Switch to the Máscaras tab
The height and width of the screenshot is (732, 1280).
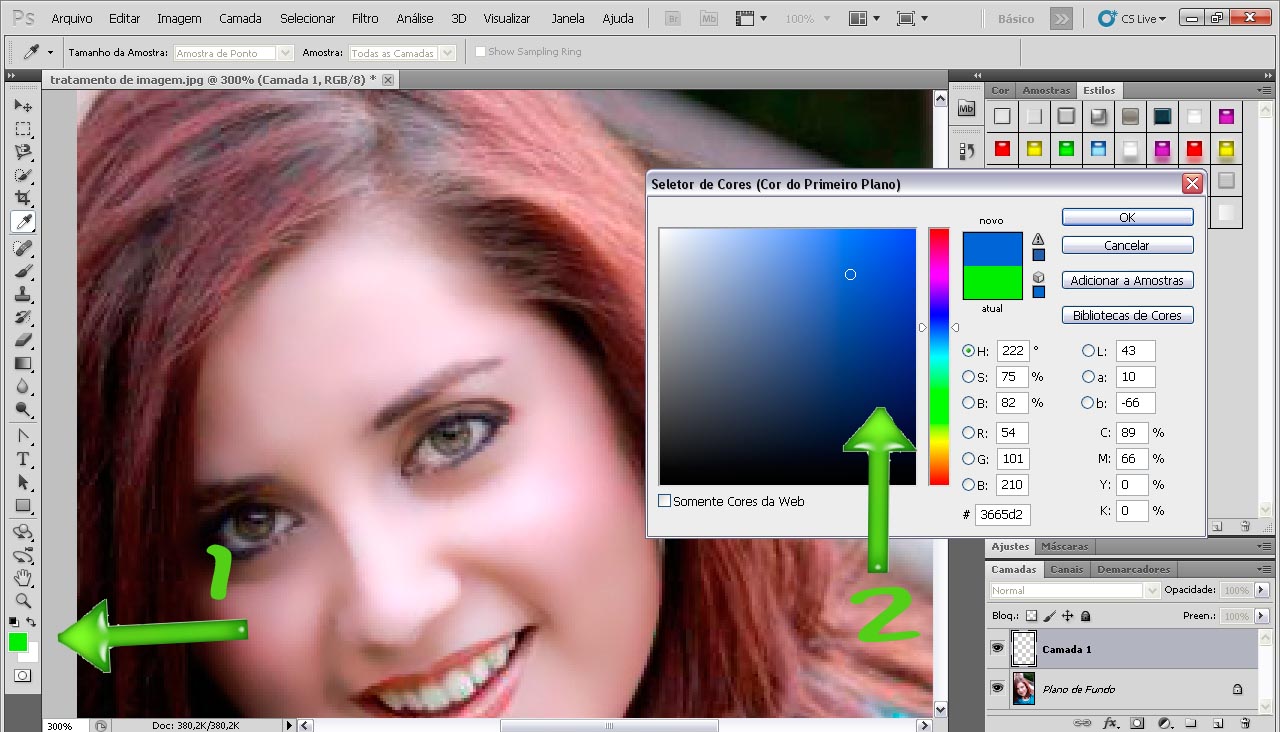click(1065, 546)
